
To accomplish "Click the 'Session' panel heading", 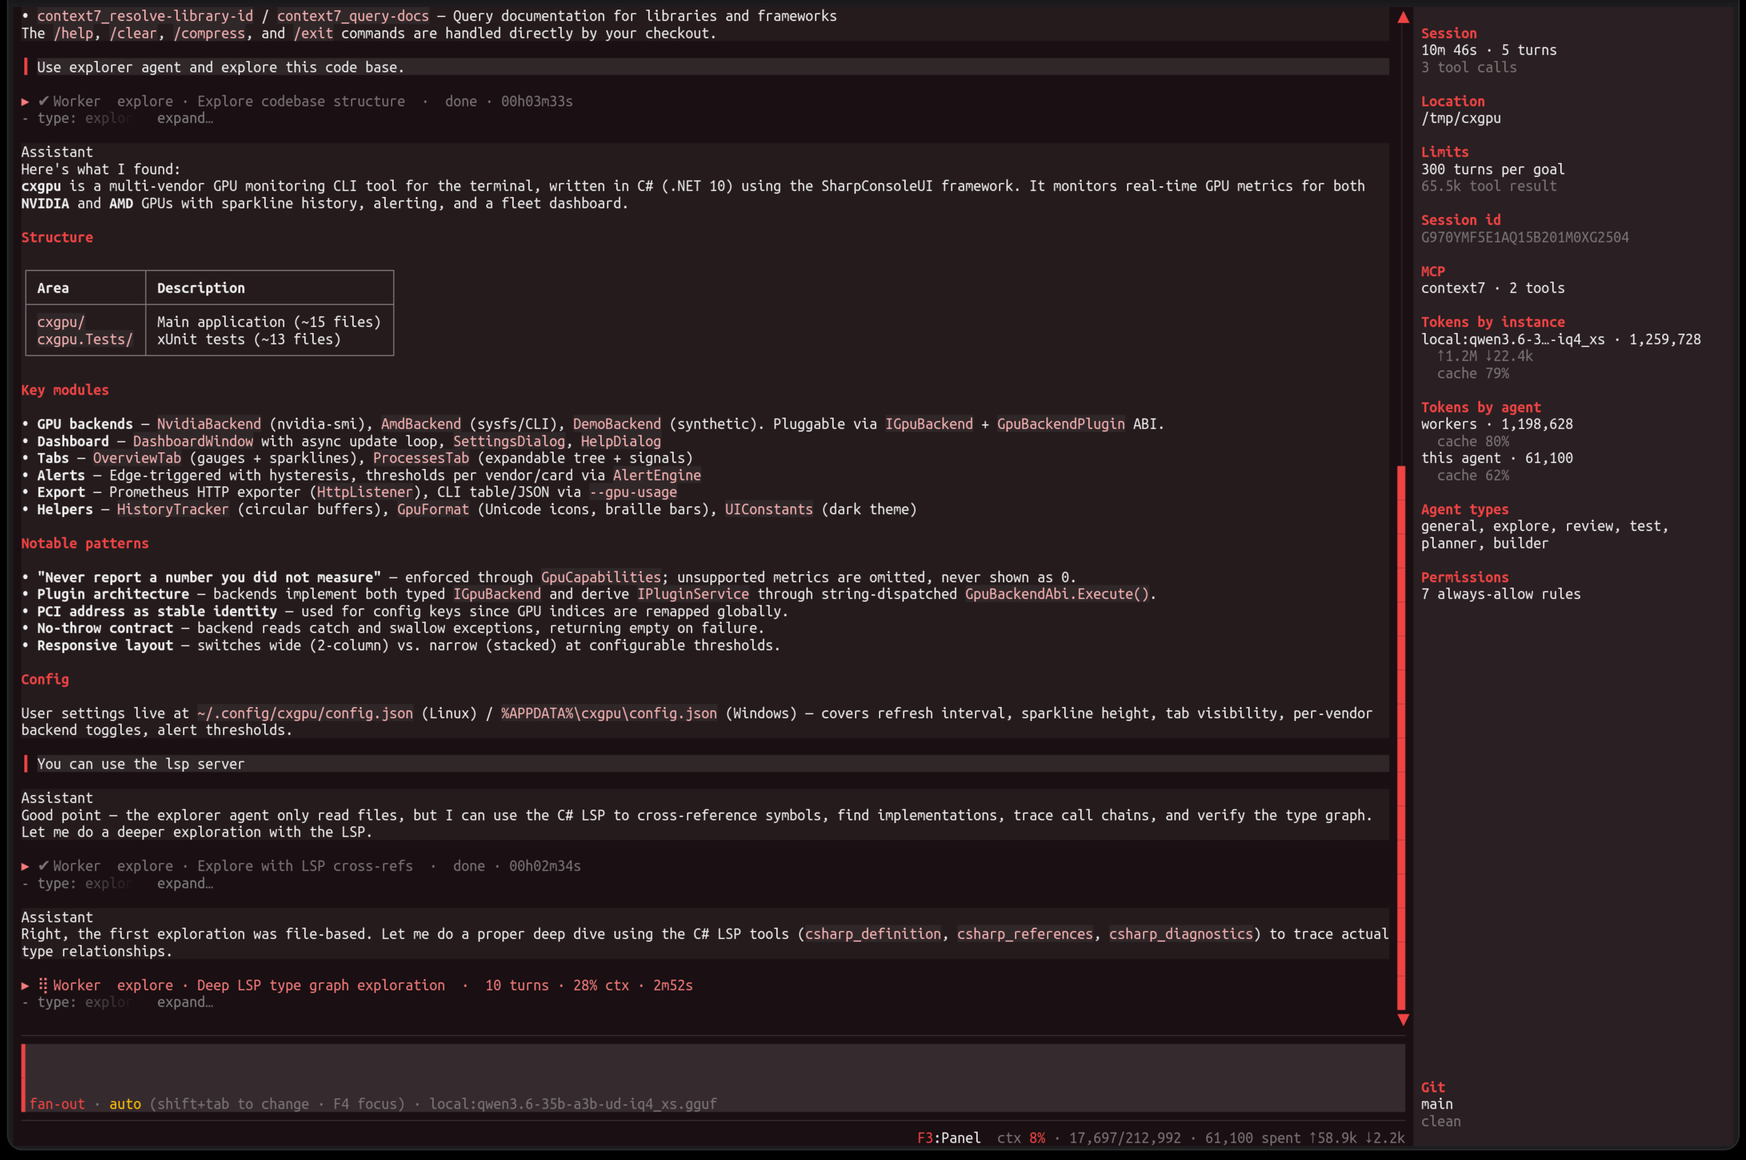I will point(1449,33).
